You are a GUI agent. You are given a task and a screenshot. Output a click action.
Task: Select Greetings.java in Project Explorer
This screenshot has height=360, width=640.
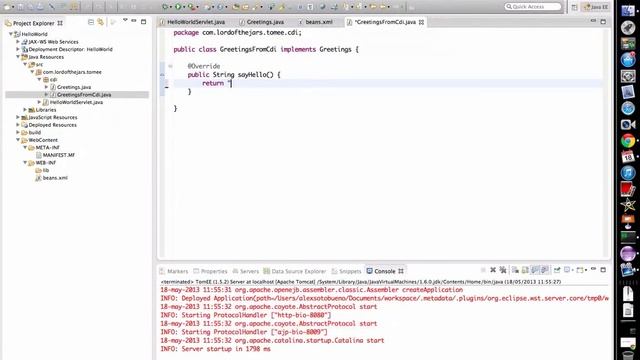coord(74,87)
